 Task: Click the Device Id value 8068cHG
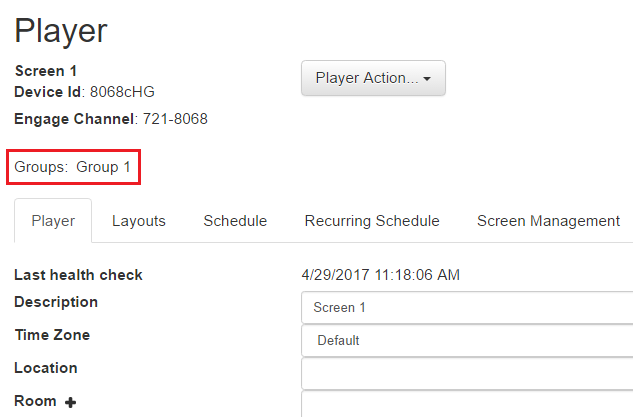point(122,92)
